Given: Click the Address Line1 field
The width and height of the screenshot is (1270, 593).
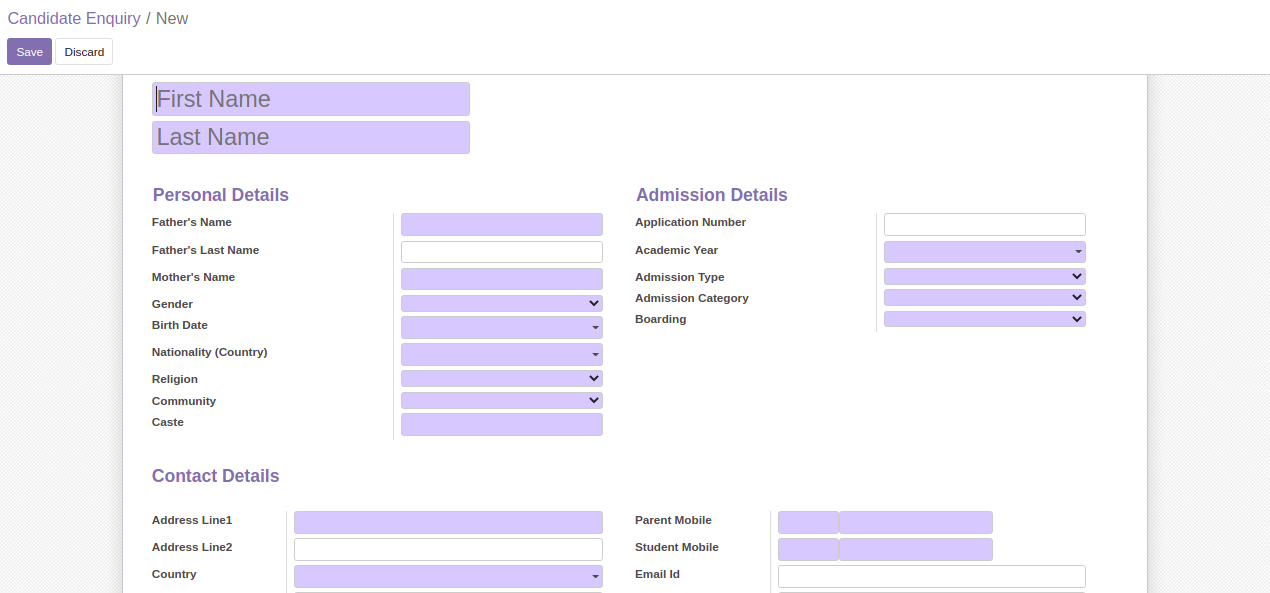Looking at the screenshot, I should click(448, 523).
